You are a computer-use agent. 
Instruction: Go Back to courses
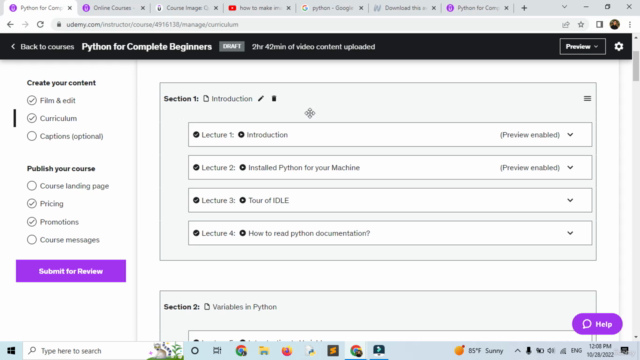(x=42, y=47)
